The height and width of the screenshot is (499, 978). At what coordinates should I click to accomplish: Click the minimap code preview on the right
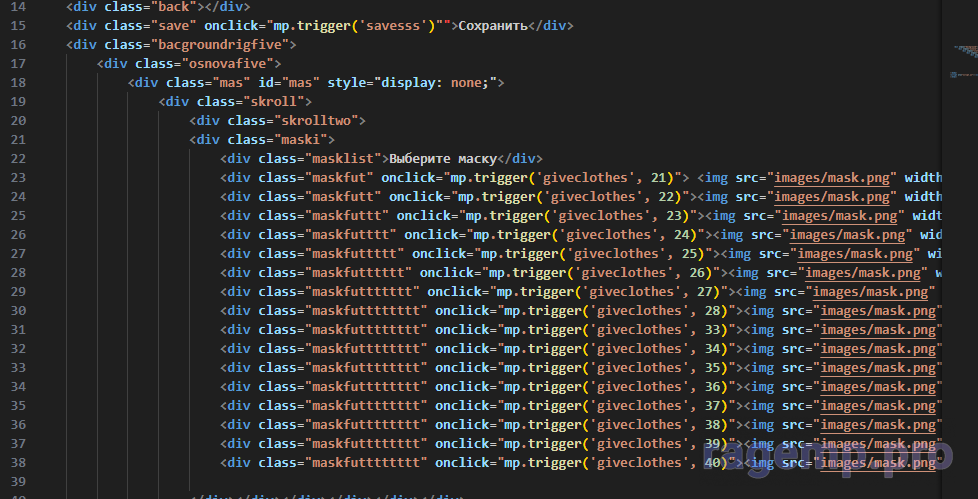pyautogui.click(x=960, y=60)
